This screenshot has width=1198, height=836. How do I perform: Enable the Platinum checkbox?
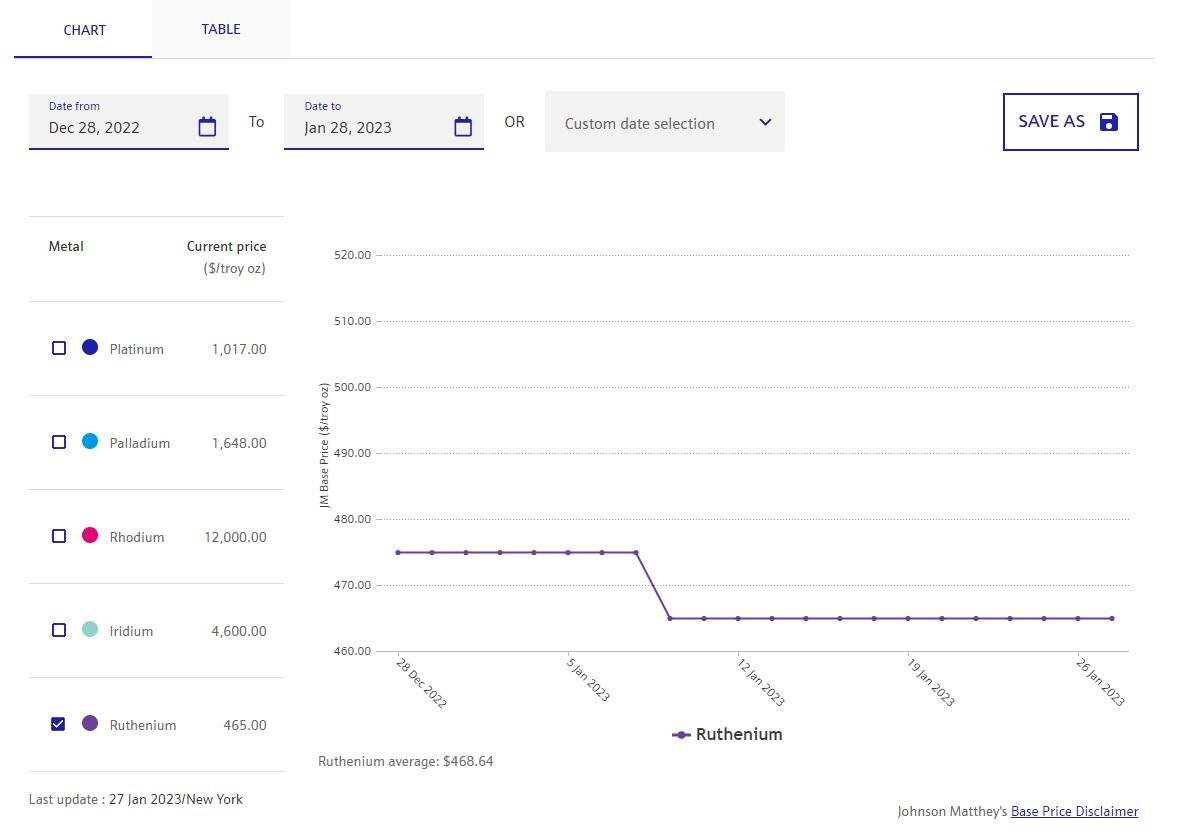(x=59, y=348)
